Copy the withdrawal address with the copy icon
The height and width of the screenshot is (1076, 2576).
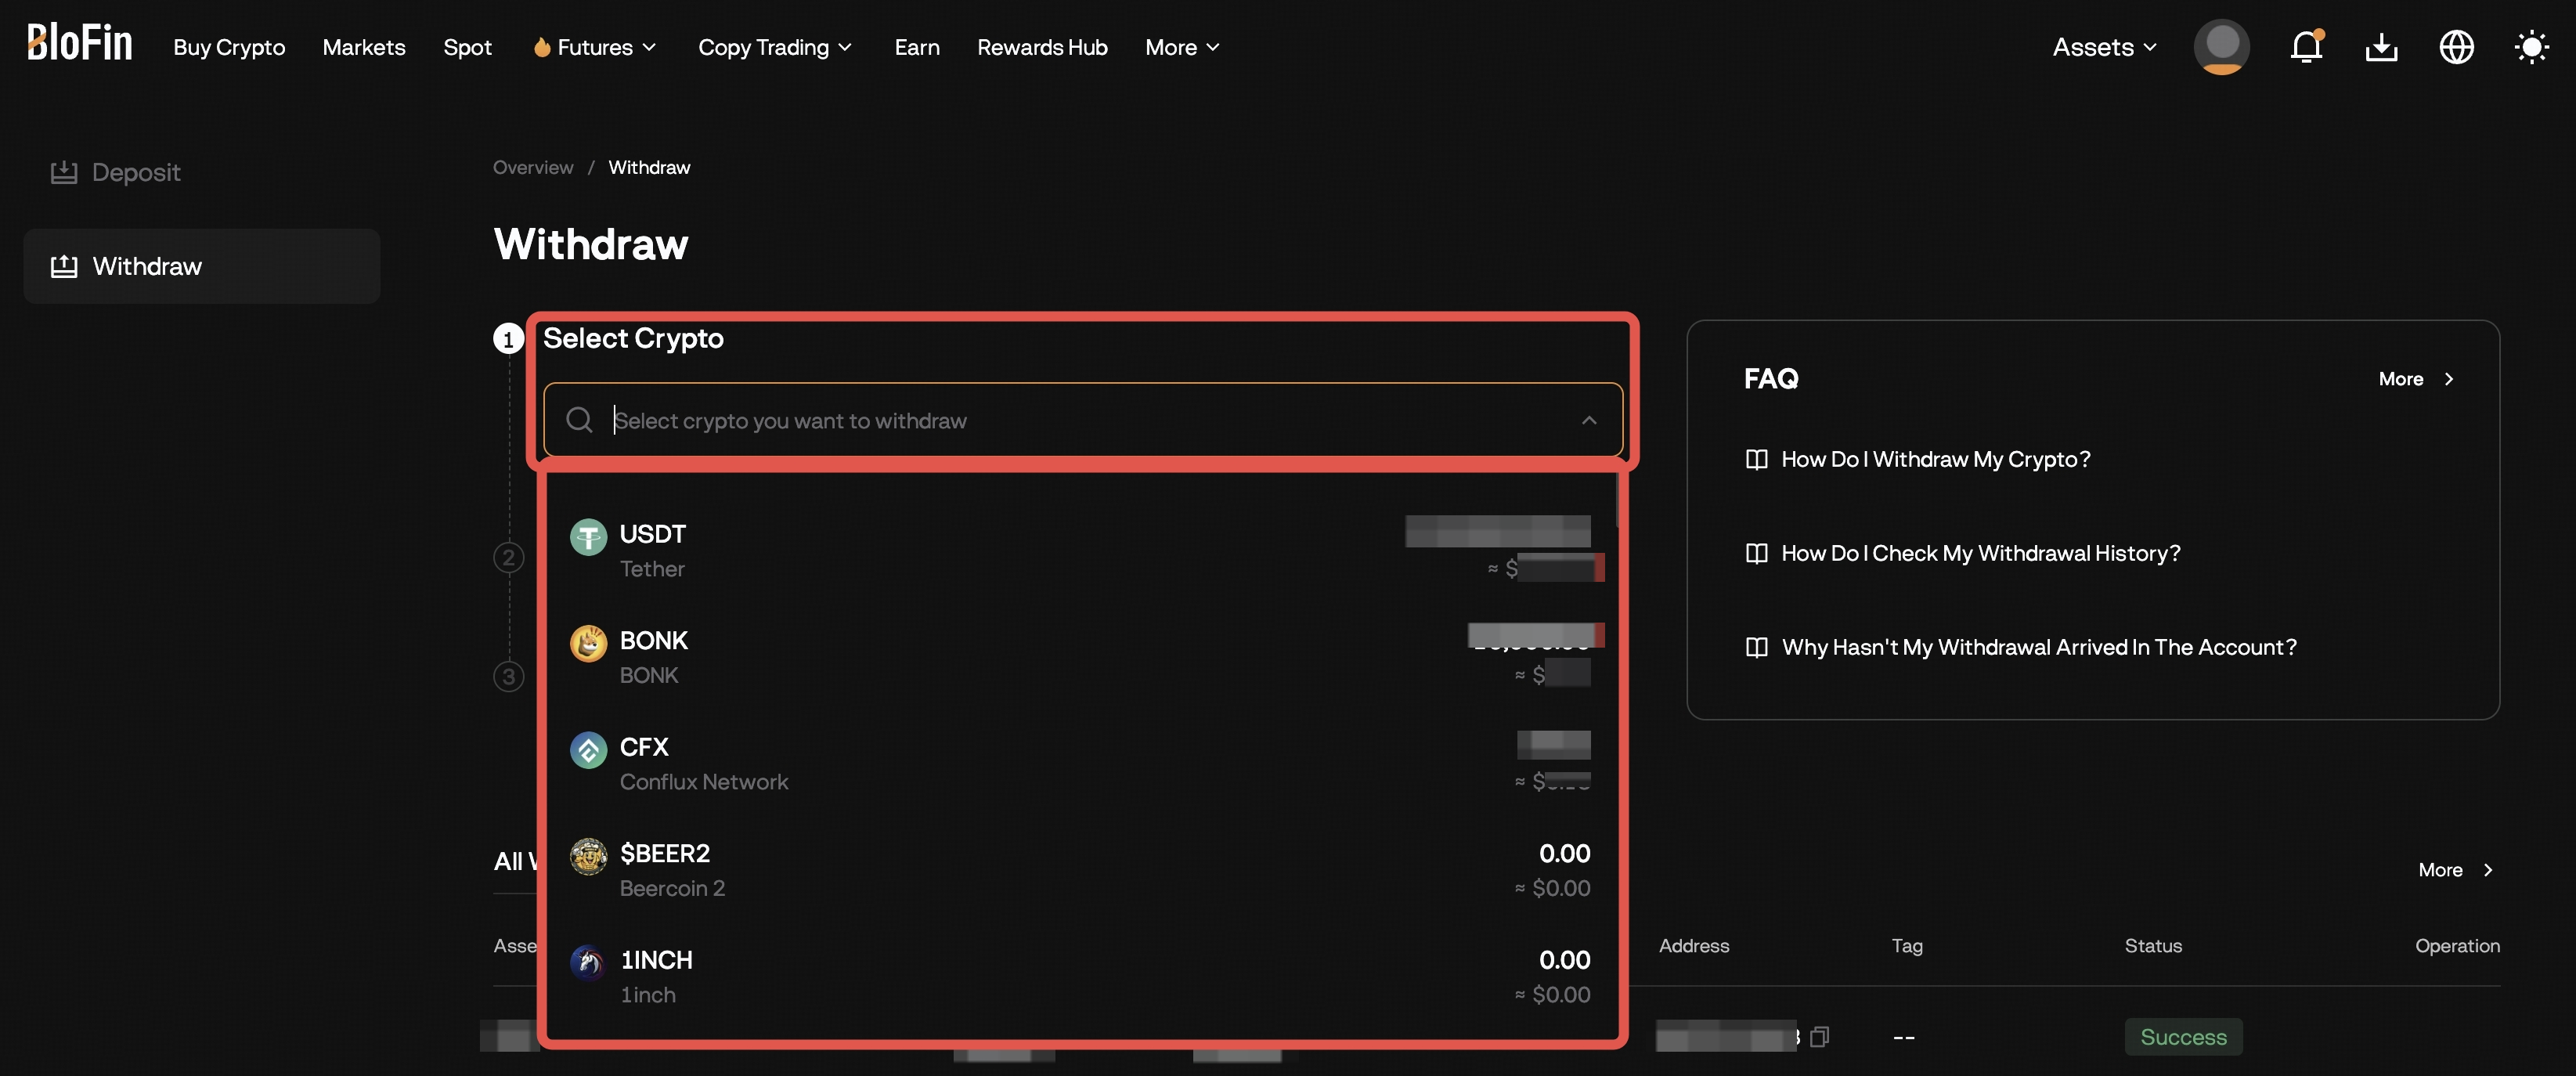pos(1820,1037)
